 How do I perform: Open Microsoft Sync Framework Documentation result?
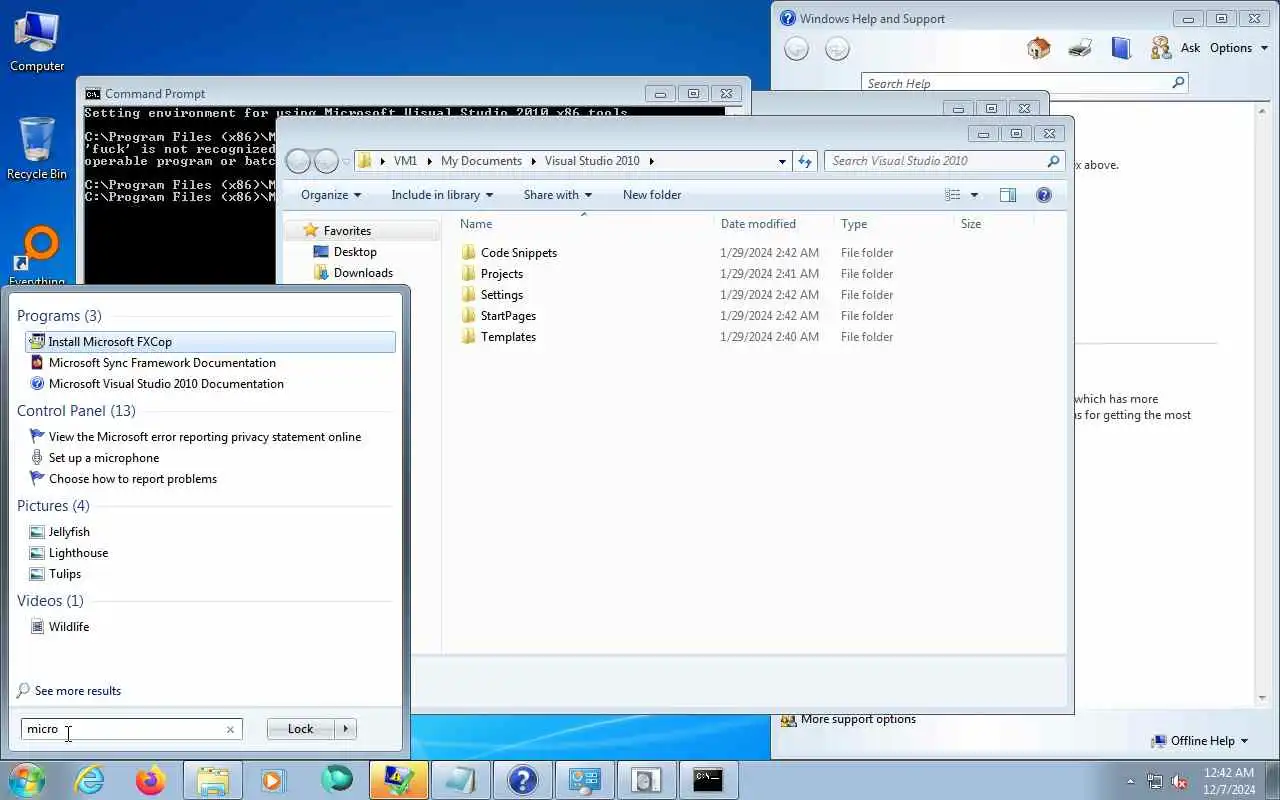[x=162, y=363]
